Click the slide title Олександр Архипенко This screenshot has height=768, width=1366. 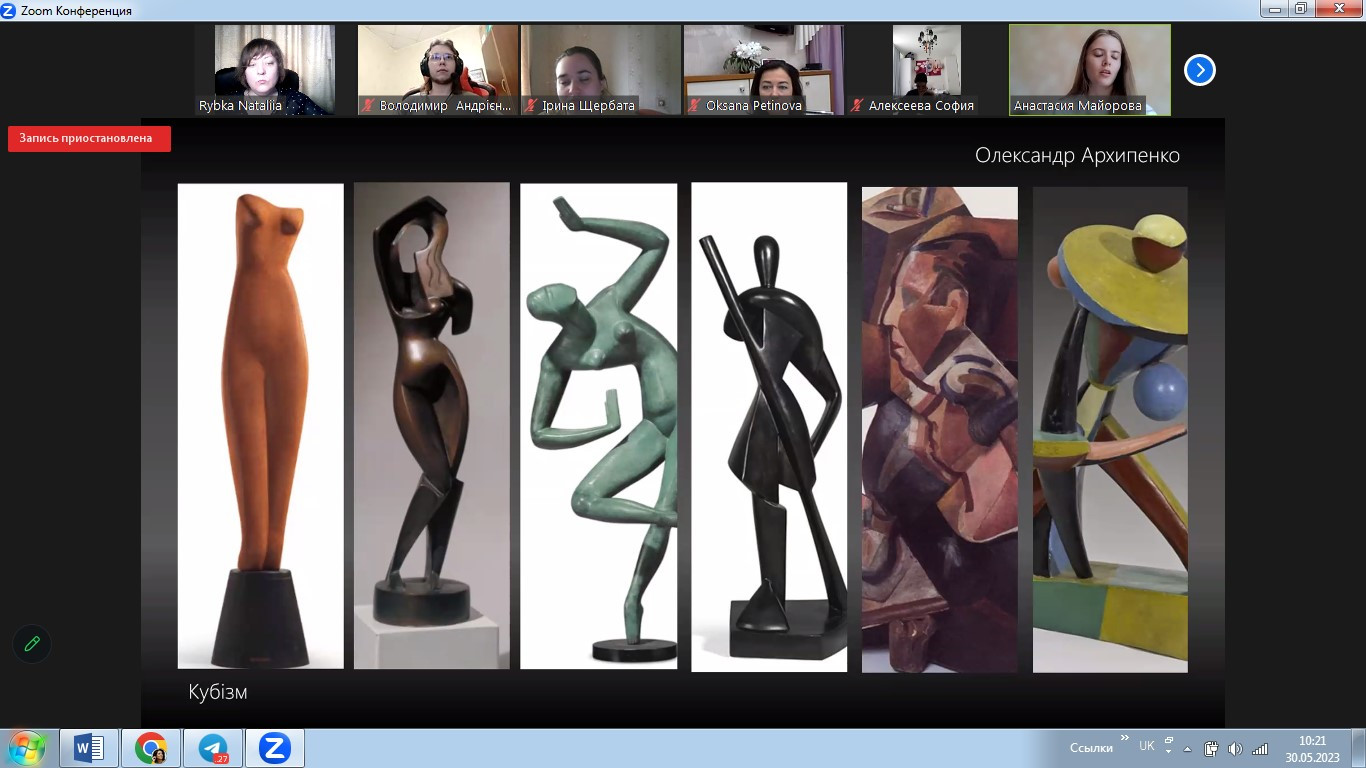1078,156
